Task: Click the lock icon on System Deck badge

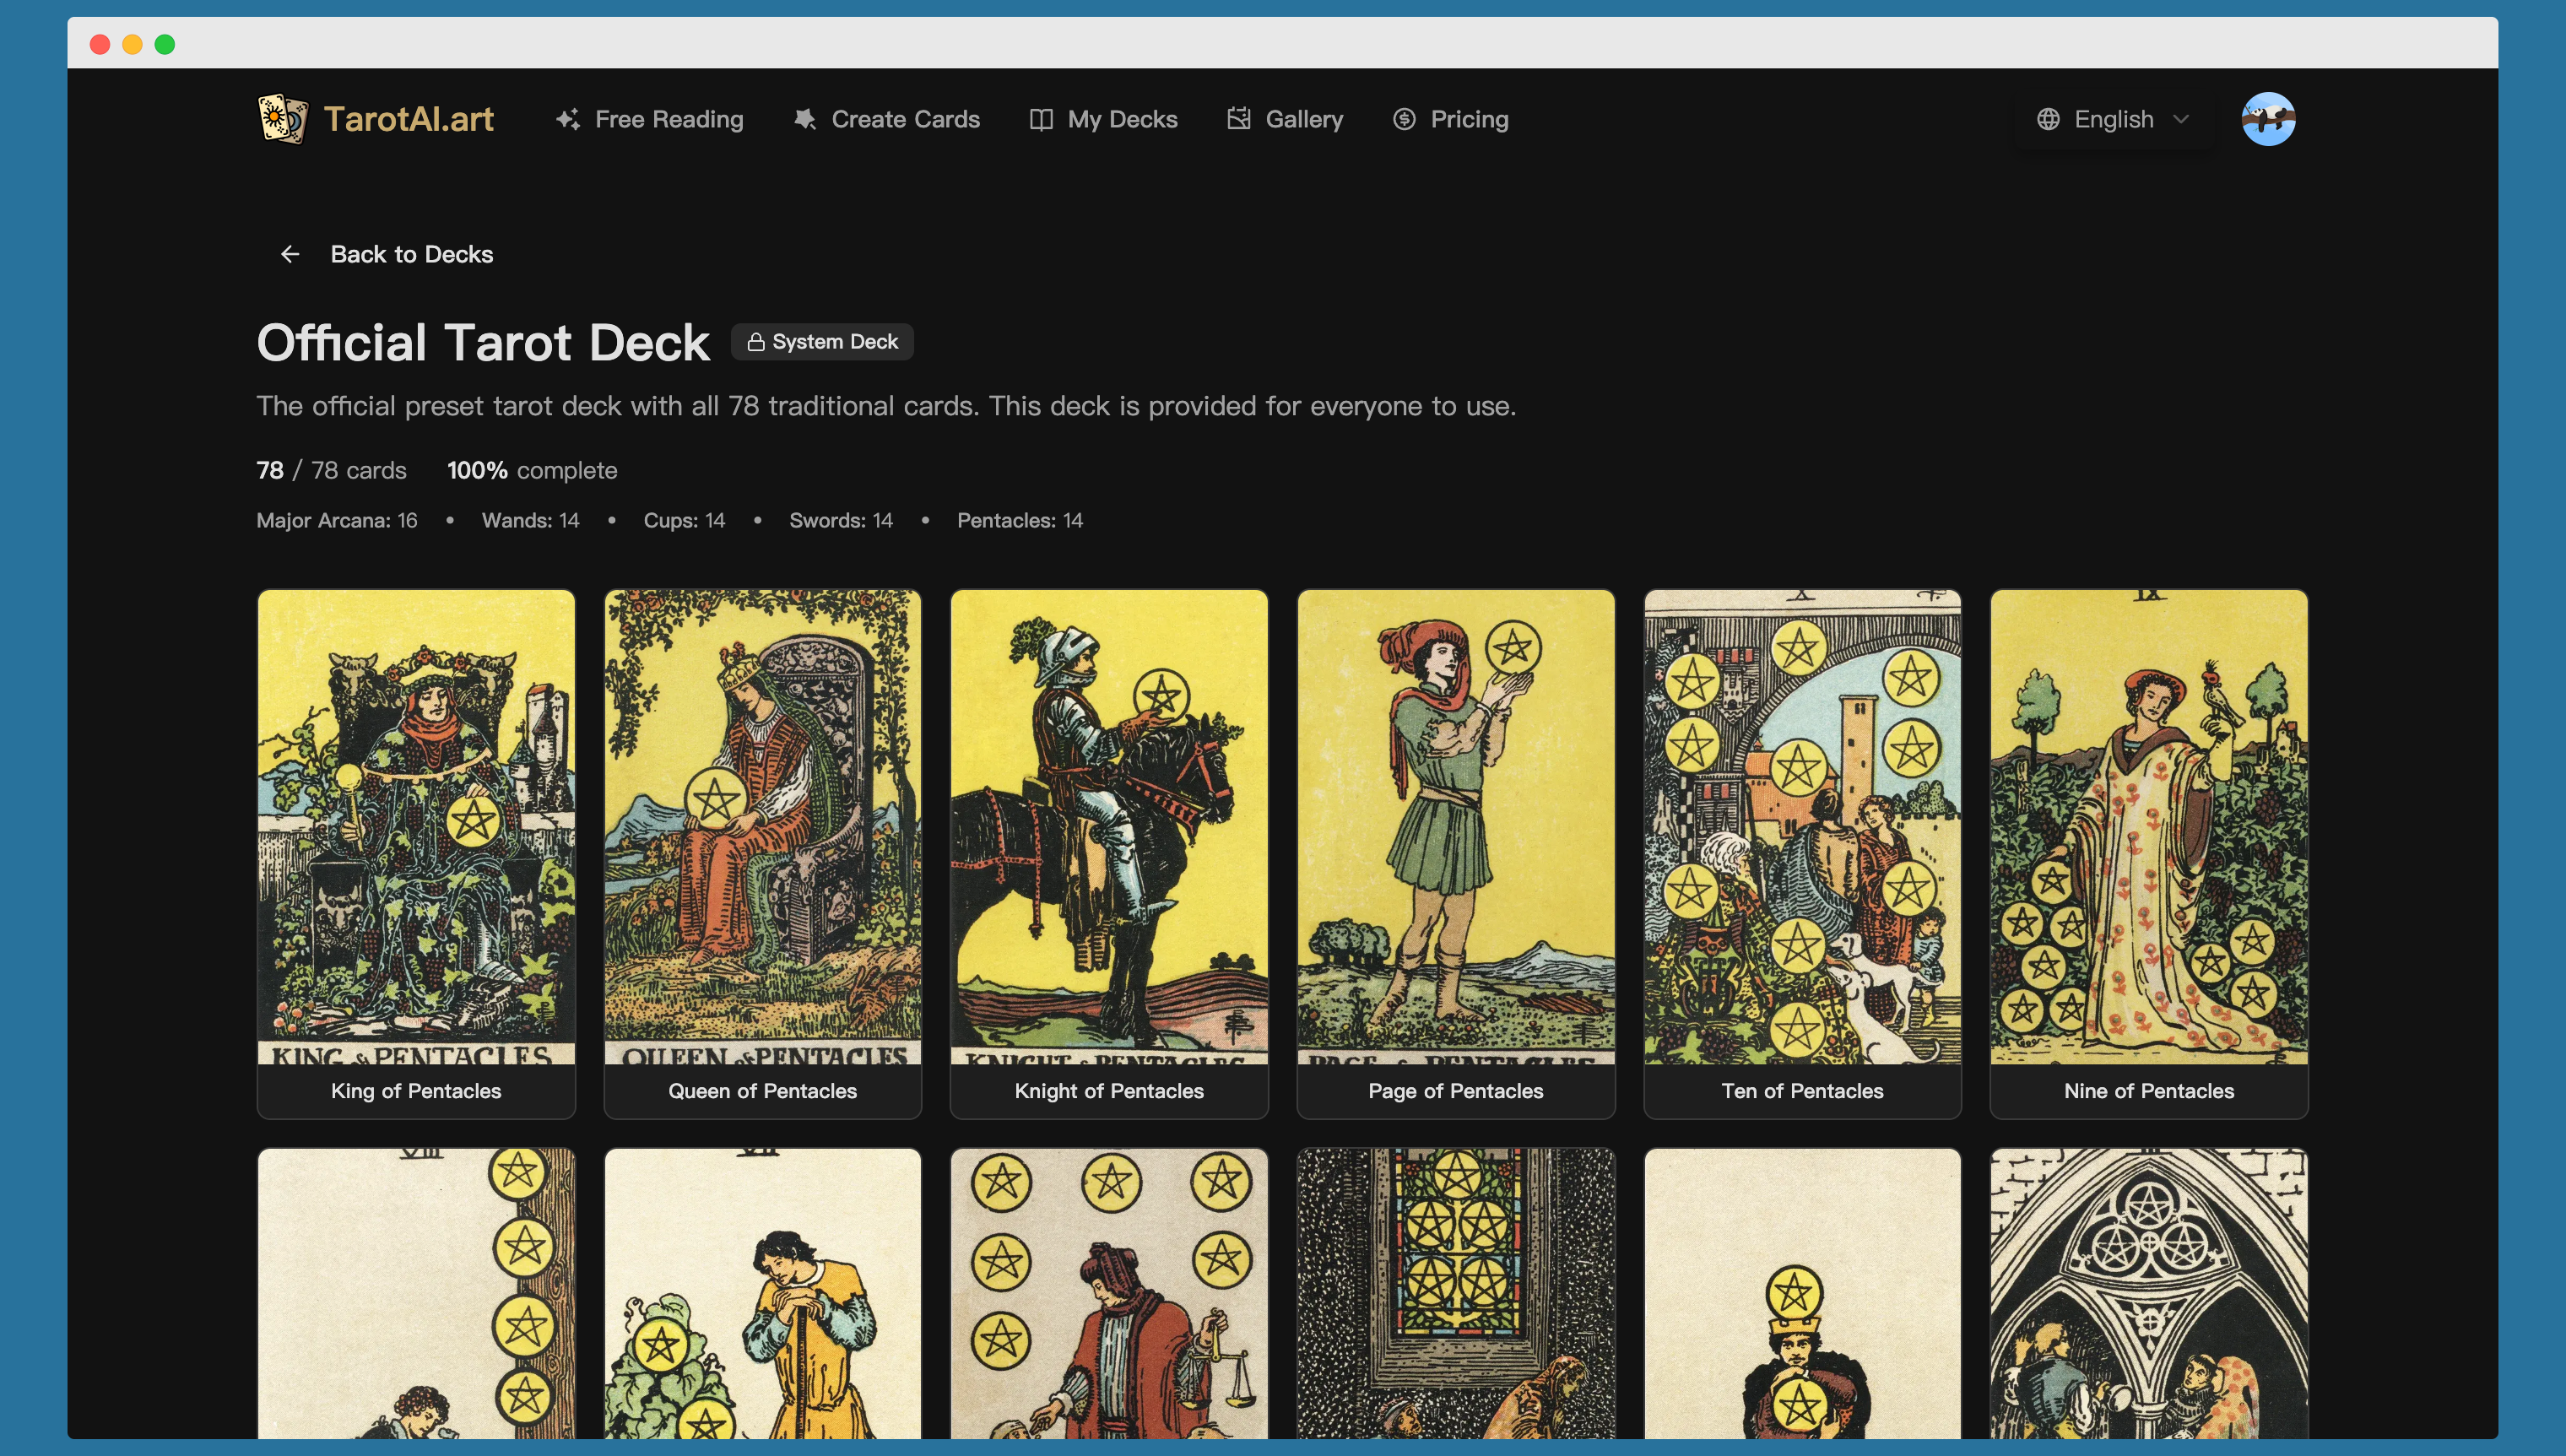Action: click(757, 341)
